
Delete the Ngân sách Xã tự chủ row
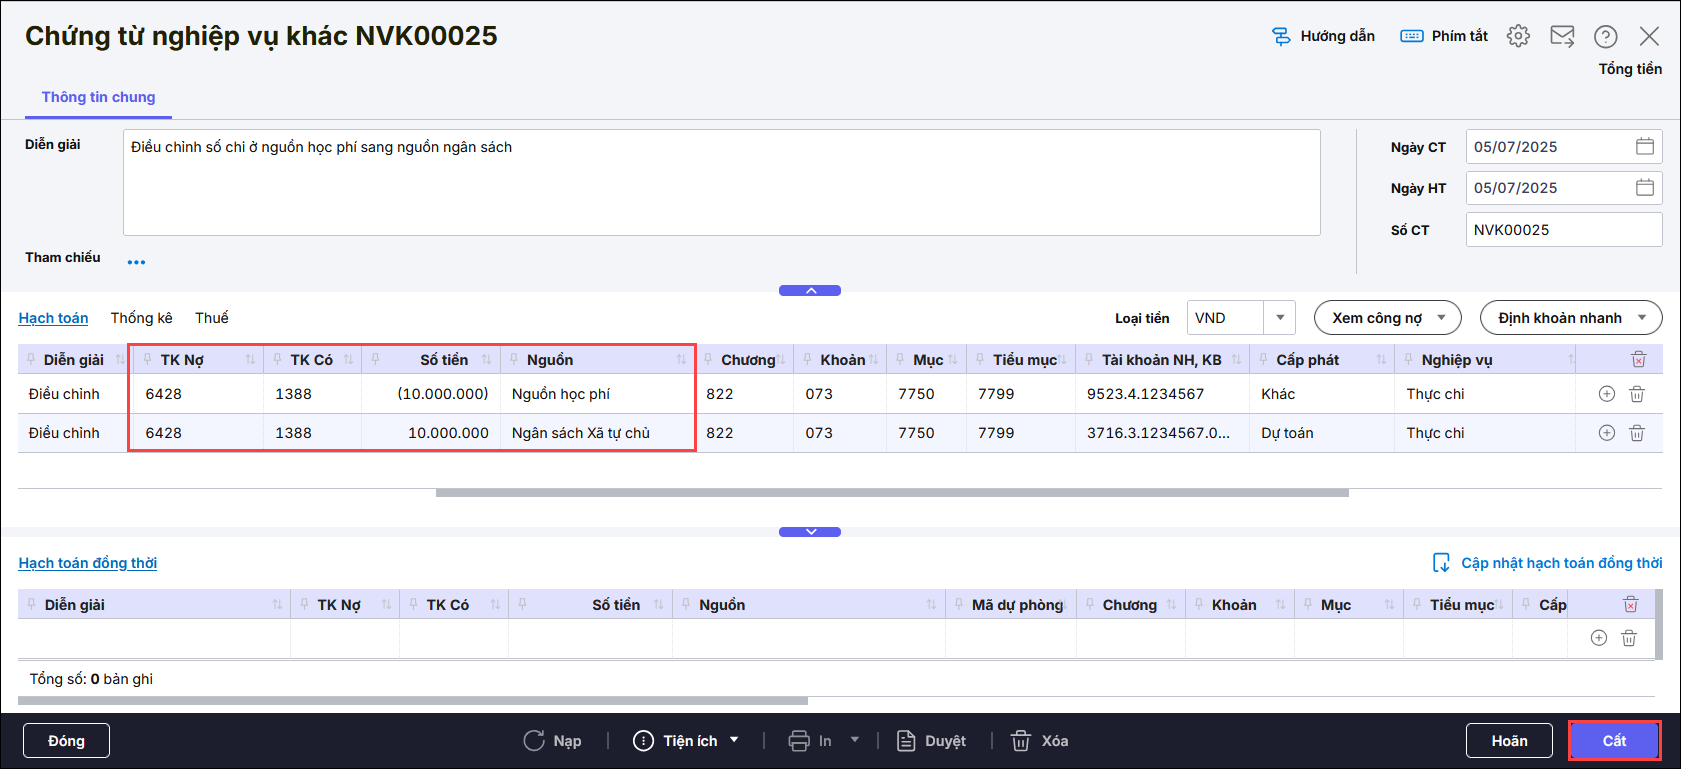[x=1637, y=433]
